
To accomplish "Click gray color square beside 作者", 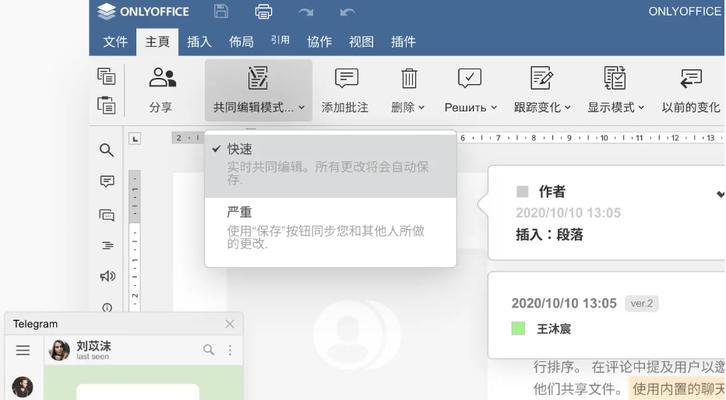I will pyautogui.click(x=522, y=191).
